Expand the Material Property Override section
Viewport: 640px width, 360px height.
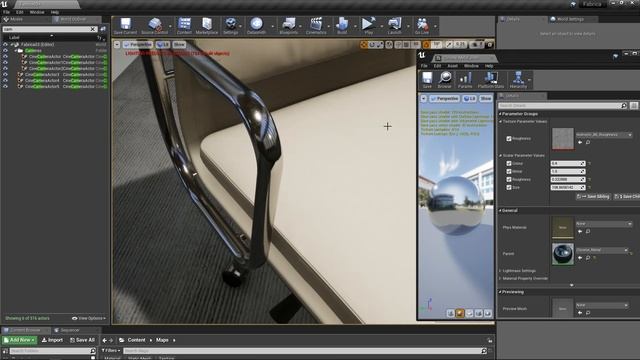tap(501, 278)
